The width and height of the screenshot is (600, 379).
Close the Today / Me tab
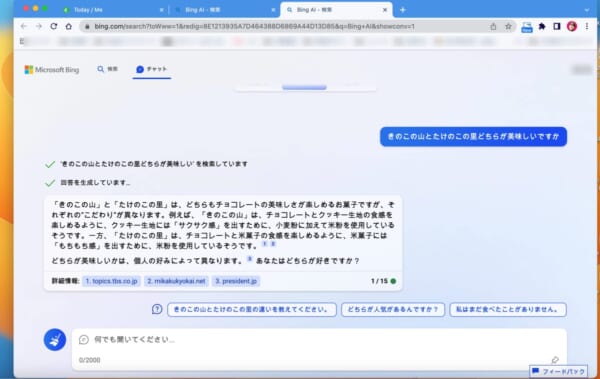(161, 10)
